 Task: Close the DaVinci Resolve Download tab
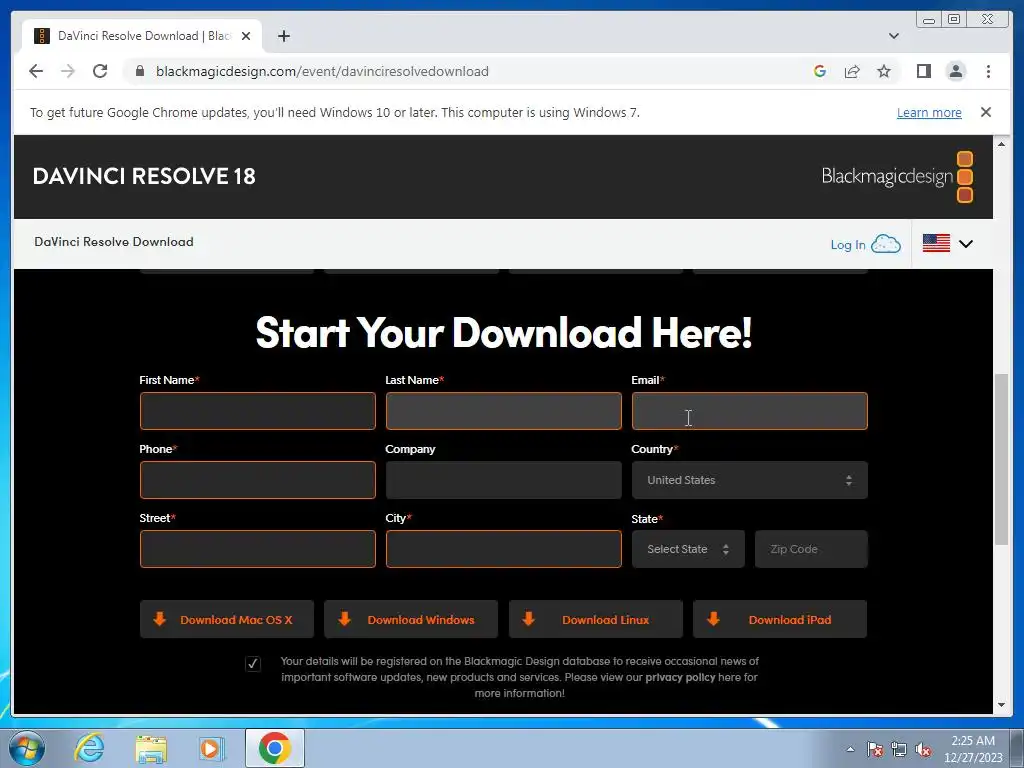coord(246,36)
